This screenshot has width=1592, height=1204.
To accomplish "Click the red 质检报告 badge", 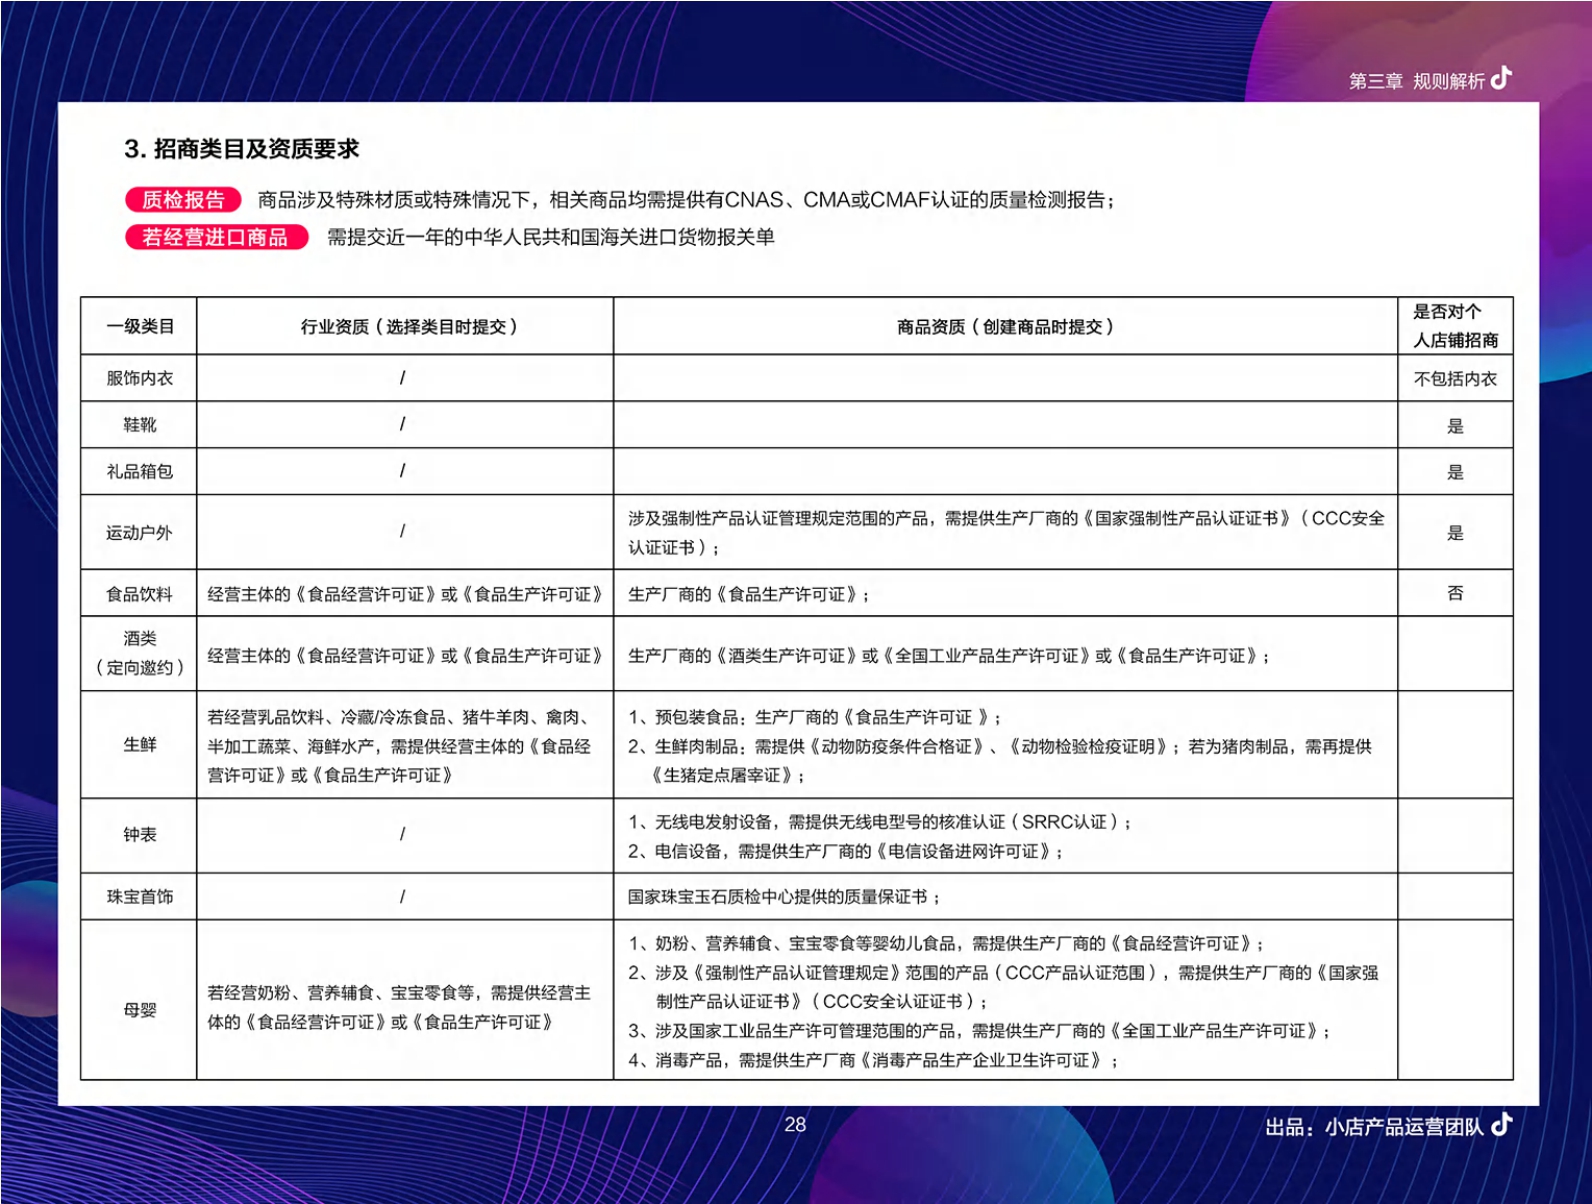I will (183, 200).
